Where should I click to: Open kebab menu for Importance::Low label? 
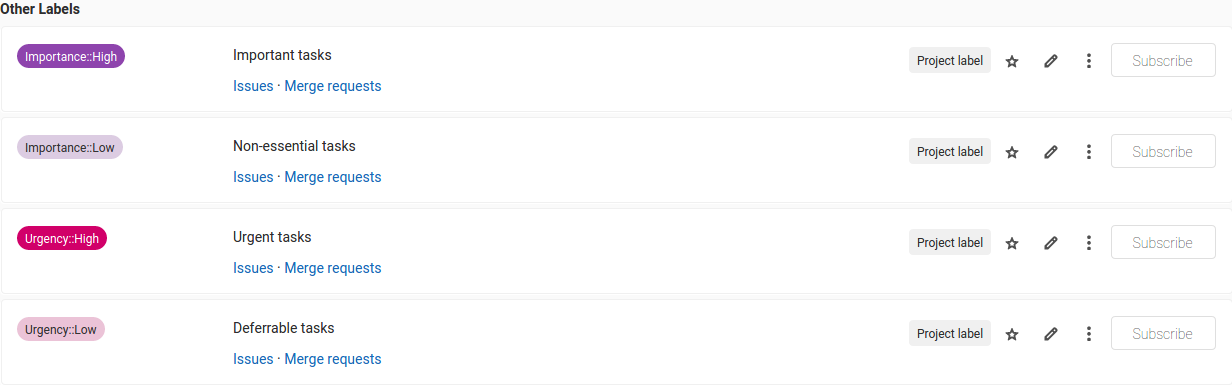[1088, 152]
